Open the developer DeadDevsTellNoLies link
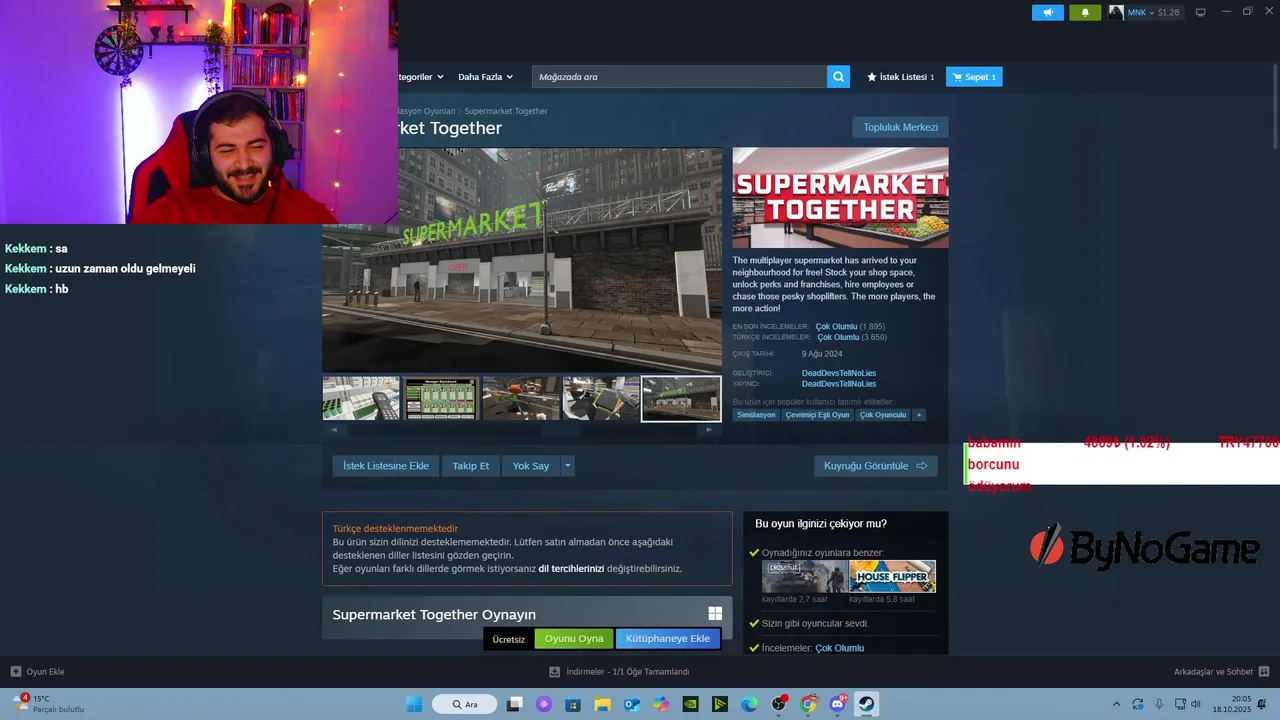1280x720 pixels. pos(839,374)
